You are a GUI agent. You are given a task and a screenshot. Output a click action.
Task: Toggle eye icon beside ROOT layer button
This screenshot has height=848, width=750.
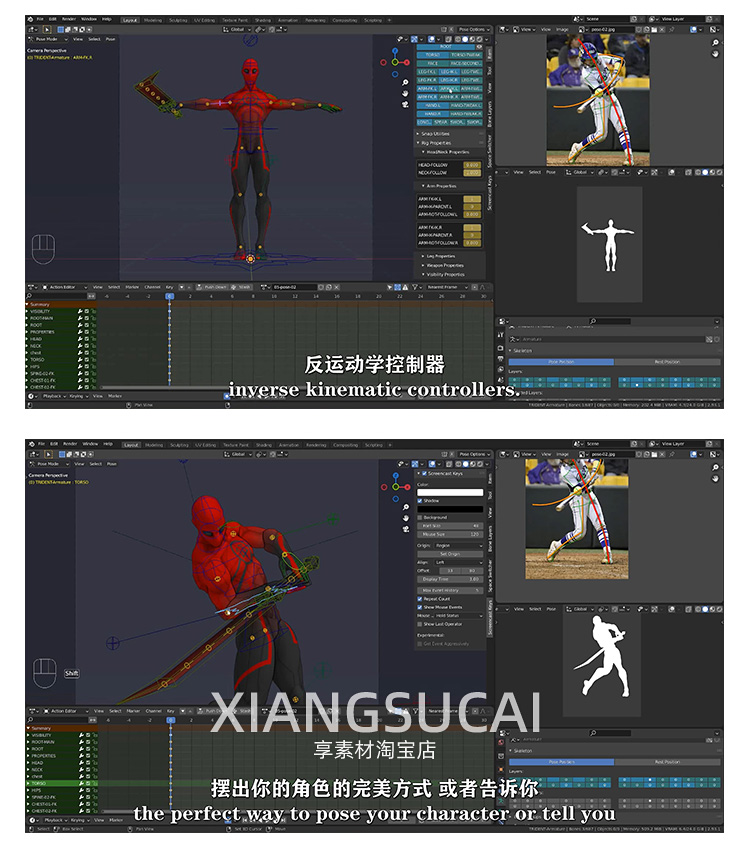pyautogui.click(x=479, y=47)
